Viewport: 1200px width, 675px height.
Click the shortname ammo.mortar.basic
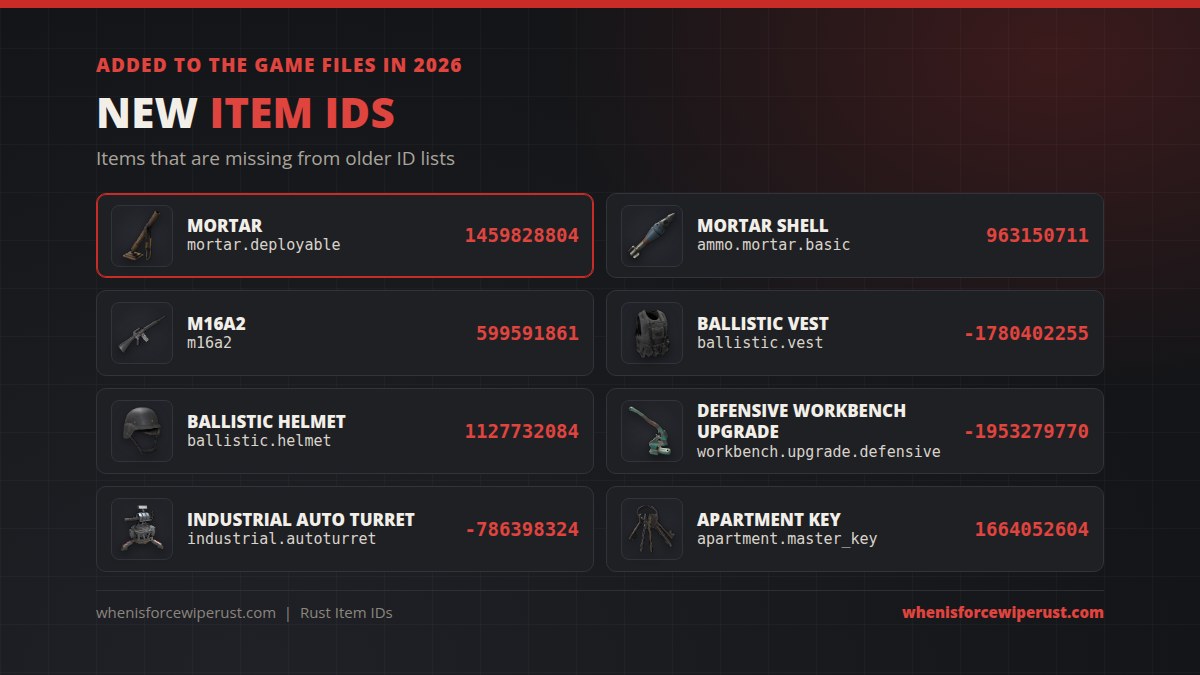point(774,245)
